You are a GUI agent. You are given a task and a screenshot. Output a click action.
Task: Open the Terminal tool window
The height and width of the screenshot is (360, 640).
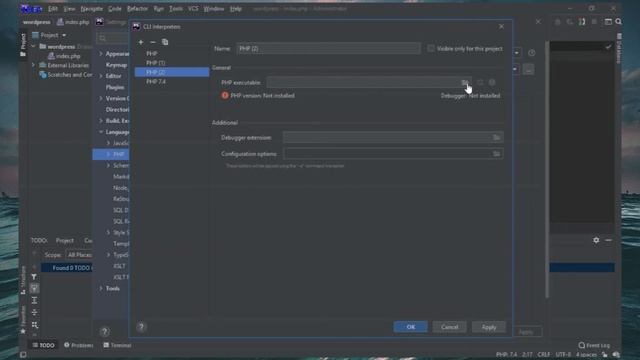point(117,345)
